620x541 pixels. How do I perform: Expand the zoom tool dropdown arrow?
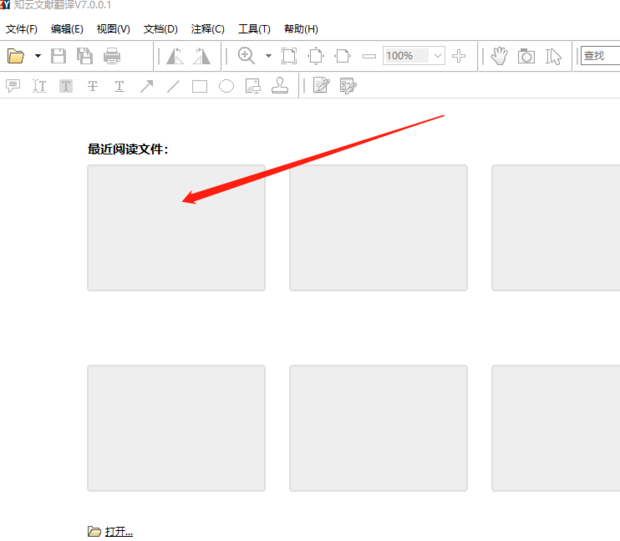click(268, 56)
